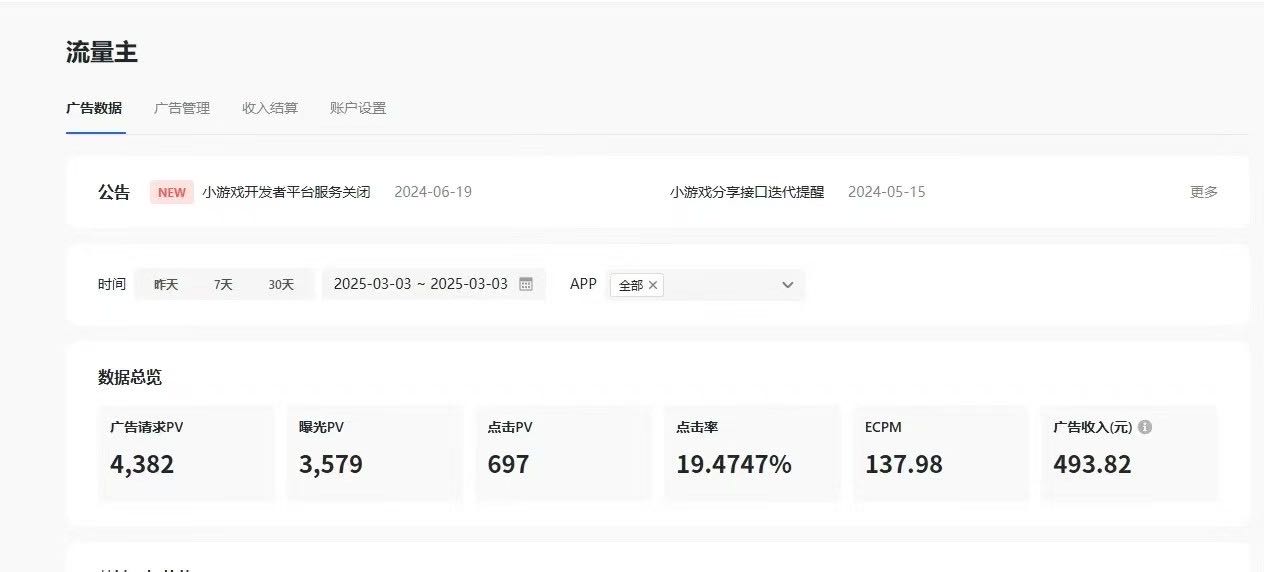Click the 流量主 page title
1264x572 pixels.
point(102,53)
